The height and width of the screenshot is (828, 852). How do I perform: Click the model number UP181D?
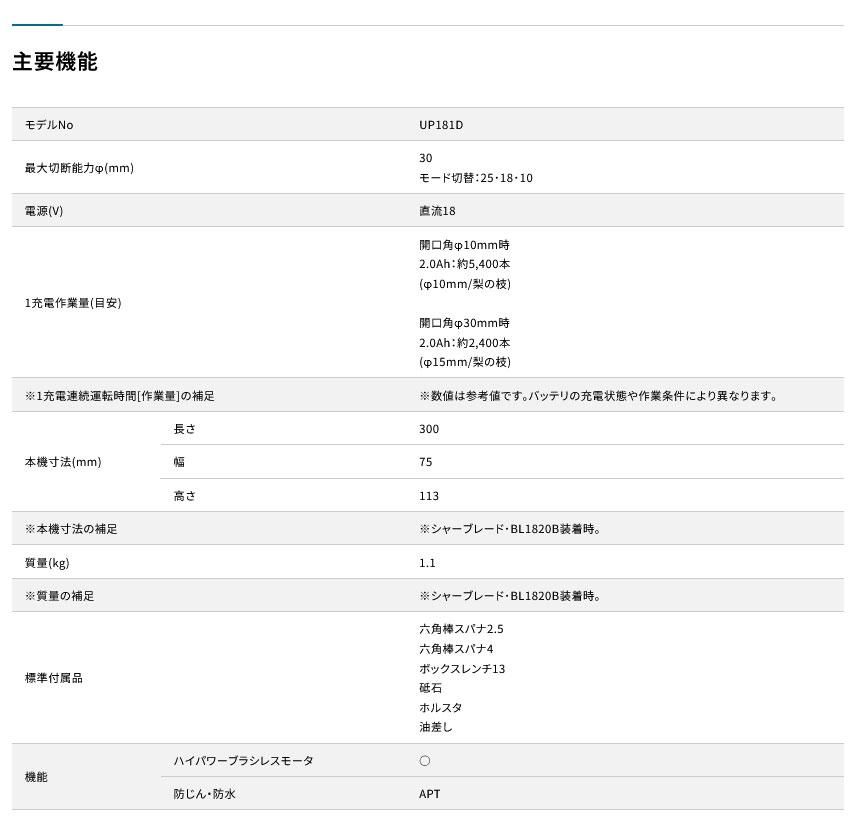[x=441, y=125]
